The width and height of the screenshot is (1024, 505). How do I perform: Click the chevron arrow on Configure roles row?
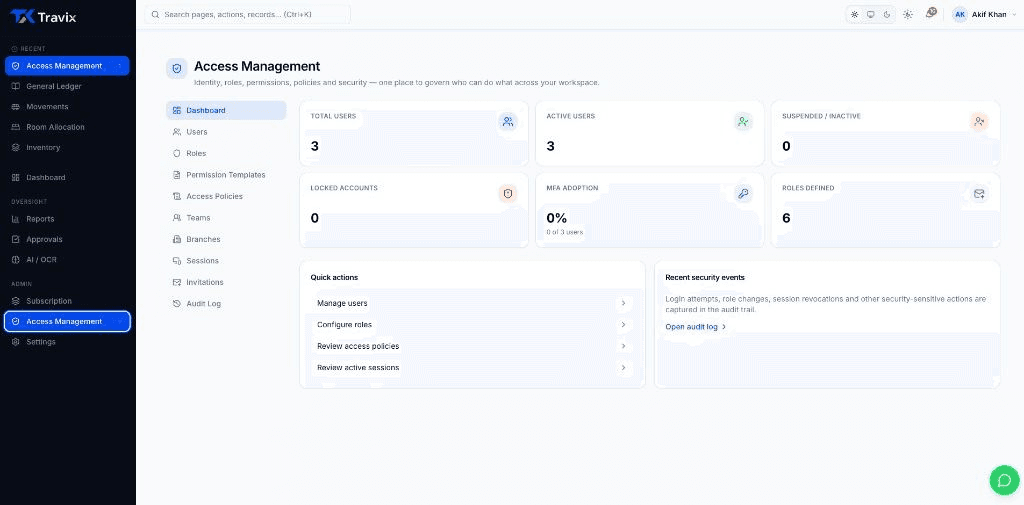[624, 325]
